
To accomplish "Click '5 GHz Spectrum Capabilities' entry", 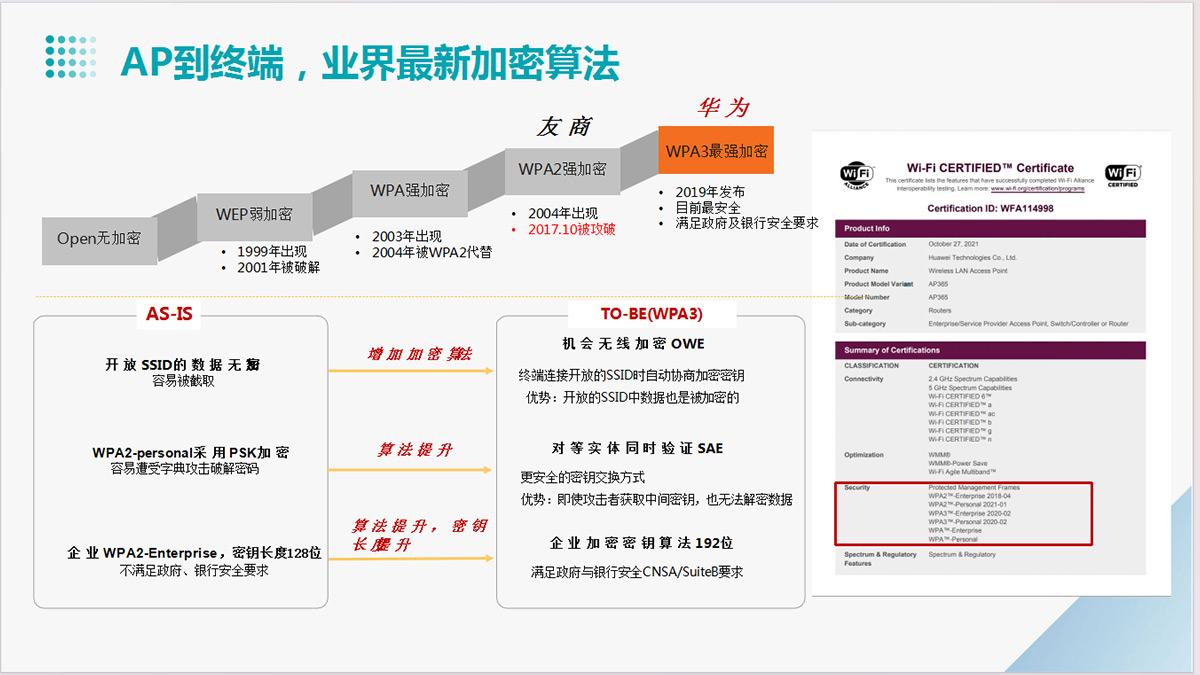I will (970, 388).
